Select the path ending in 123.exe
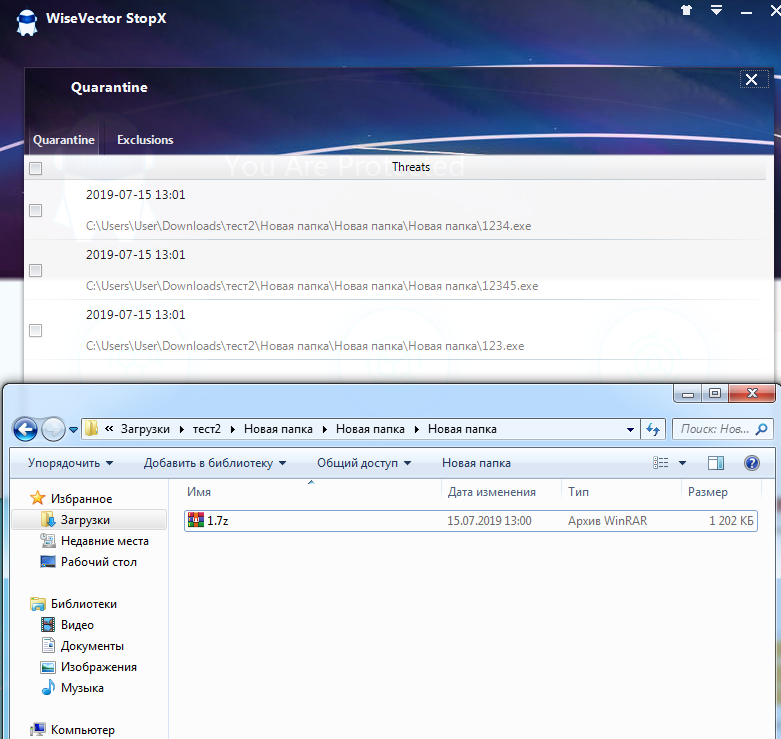Screen dimensions: 781x739 coord(305,346)
